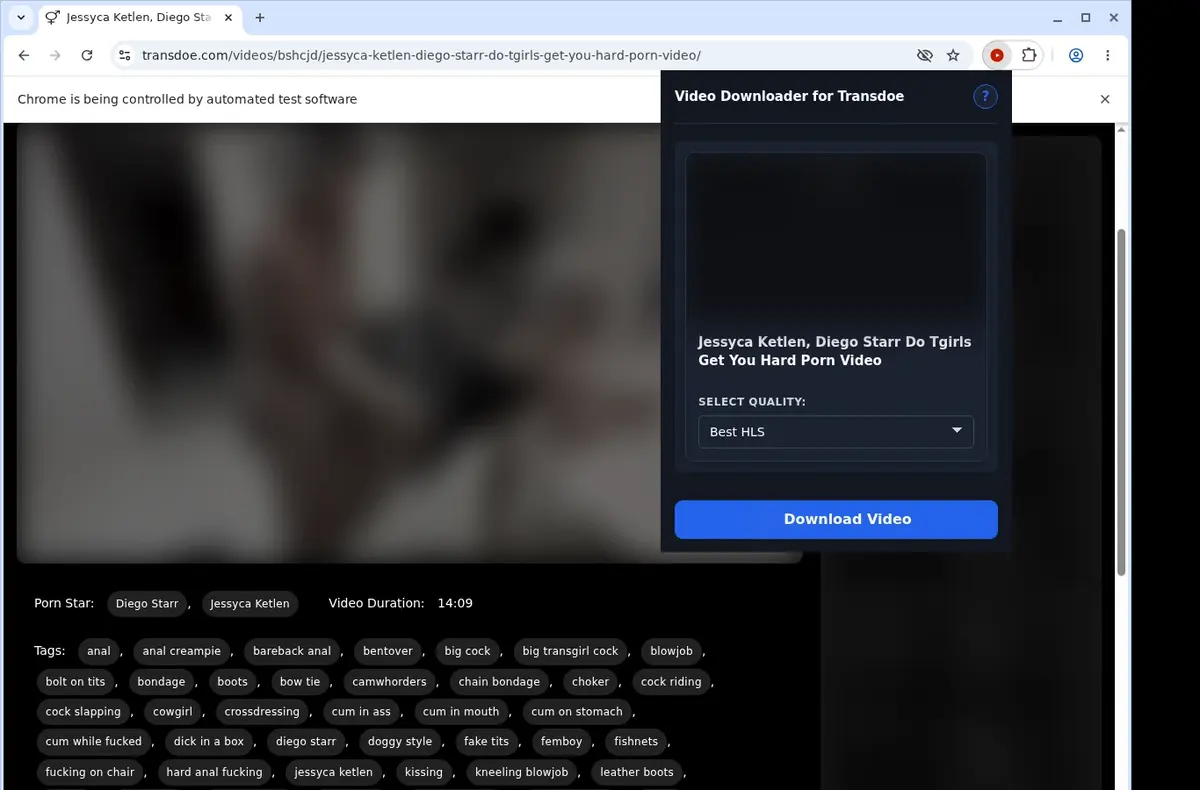View site information icon in address bar
This screenshot has width=1200, height=790.
(124, 56)
